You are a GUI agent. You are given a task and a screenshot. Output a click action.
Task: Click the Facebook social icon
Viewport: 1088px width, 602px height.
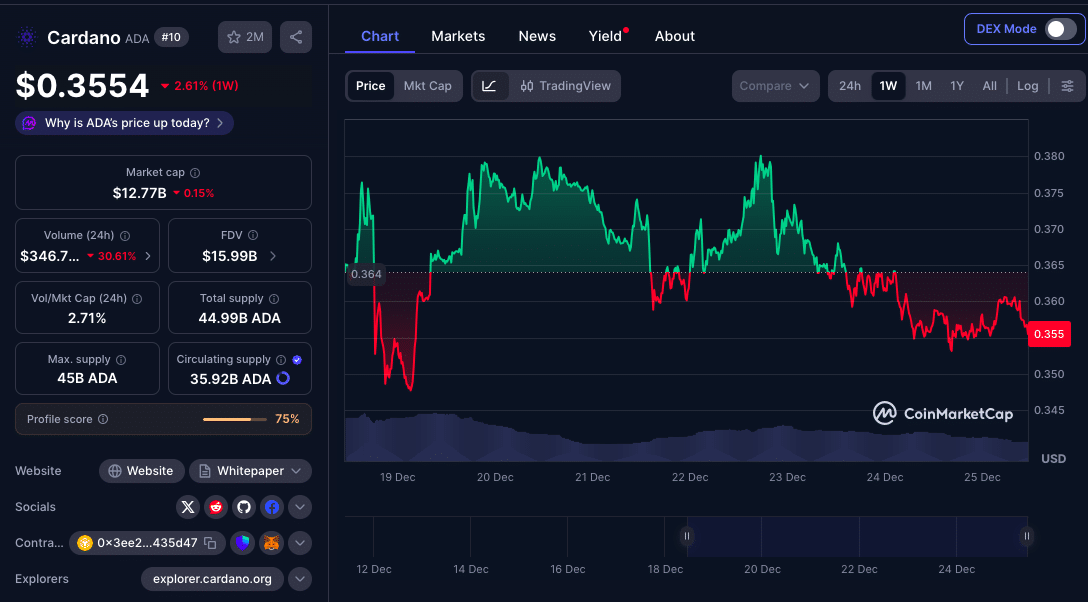coord(272,507)
